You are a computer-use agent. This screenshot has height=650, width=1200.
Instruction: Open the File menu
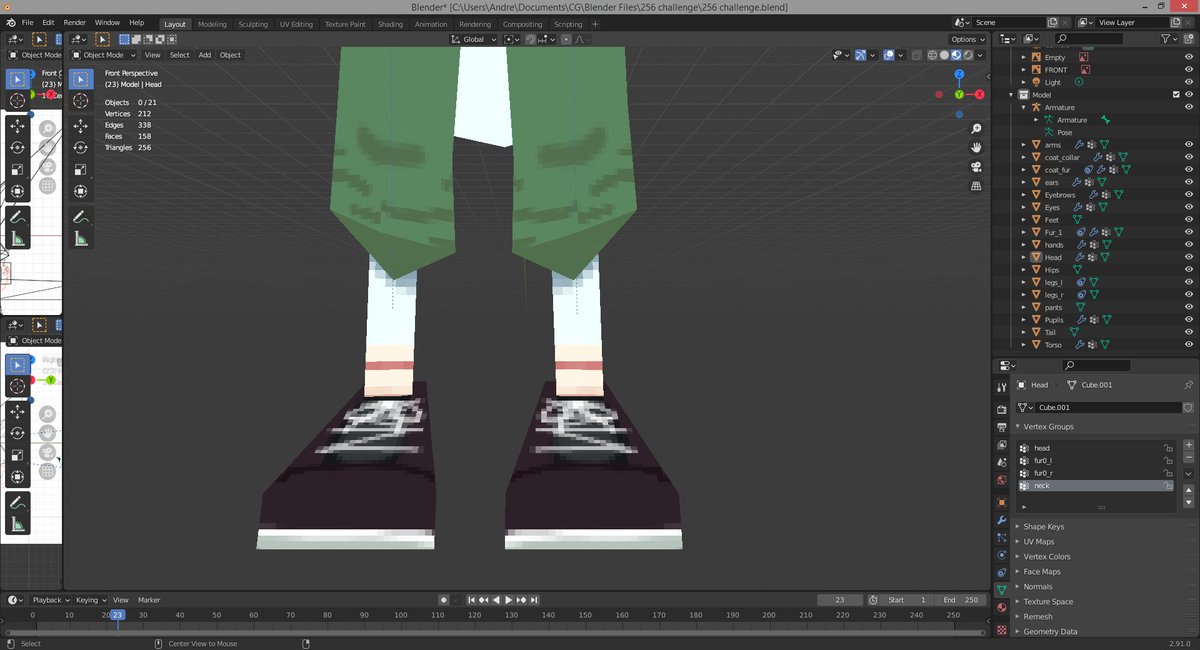pos(27,22)
